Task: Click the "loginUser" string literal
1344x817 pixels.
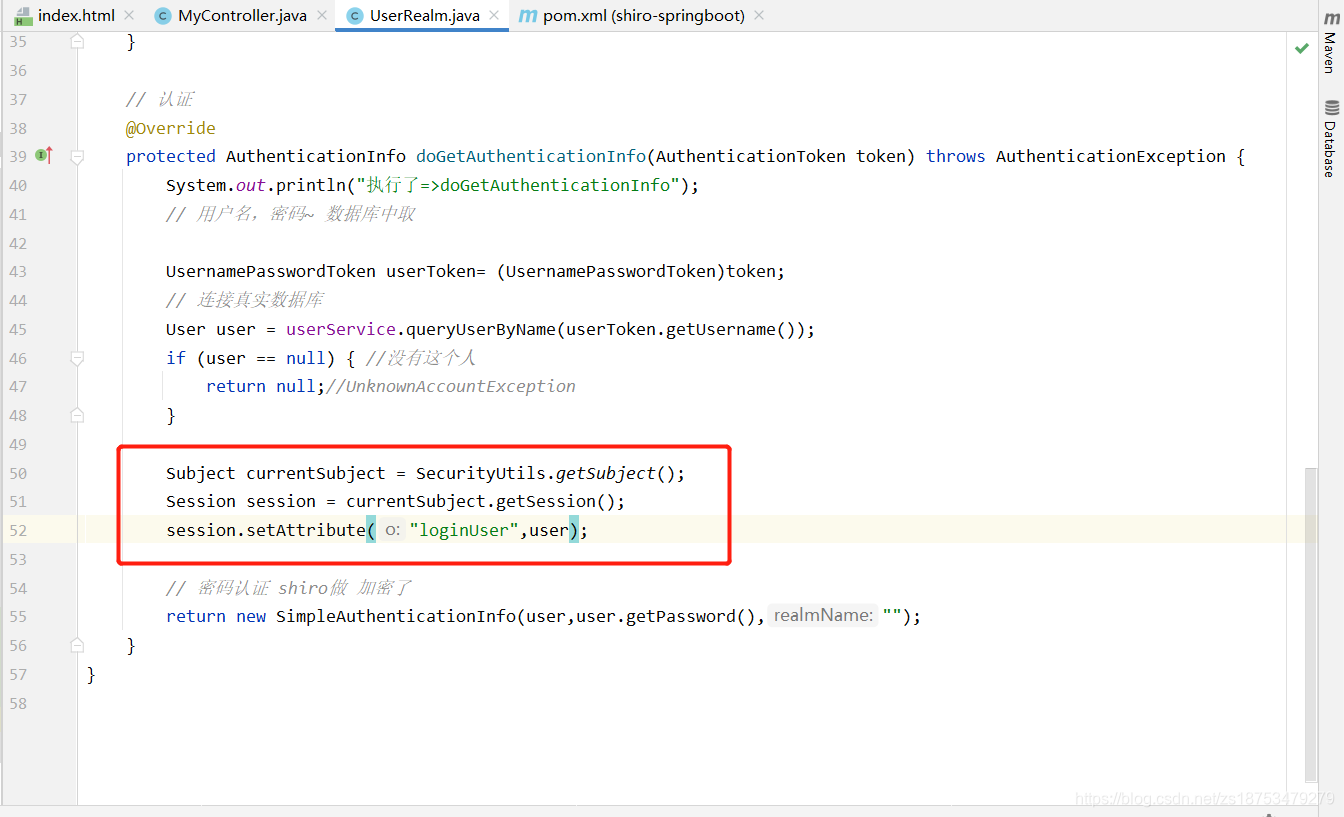Action: click(465, 530)
